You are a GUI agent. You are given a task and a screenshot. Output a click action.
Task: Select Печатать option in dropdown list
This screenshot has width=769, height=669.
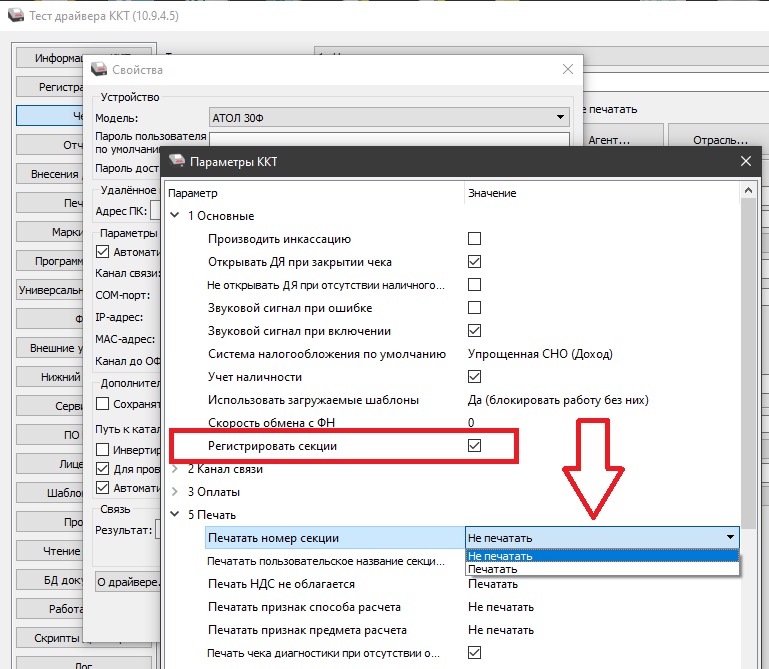click(x=493, y=569)
